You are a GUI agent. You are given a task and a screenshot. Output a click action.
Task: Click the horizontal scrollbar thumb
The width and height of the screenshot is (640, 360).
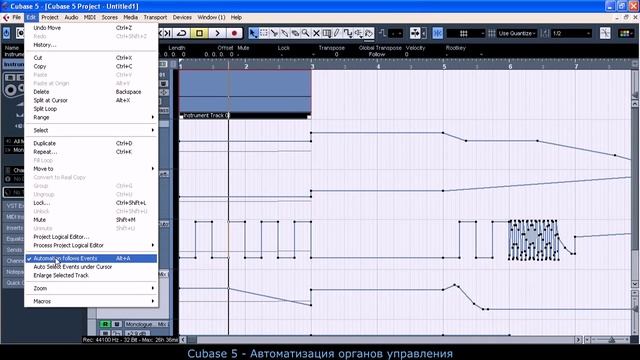[192, 340]
